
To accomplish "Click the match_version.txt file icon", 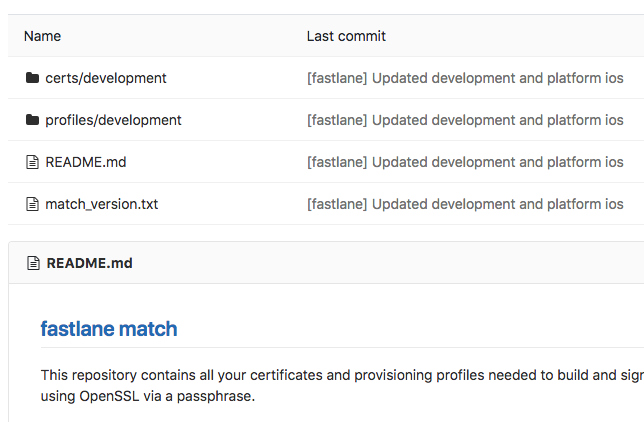I will click(32, 204).
